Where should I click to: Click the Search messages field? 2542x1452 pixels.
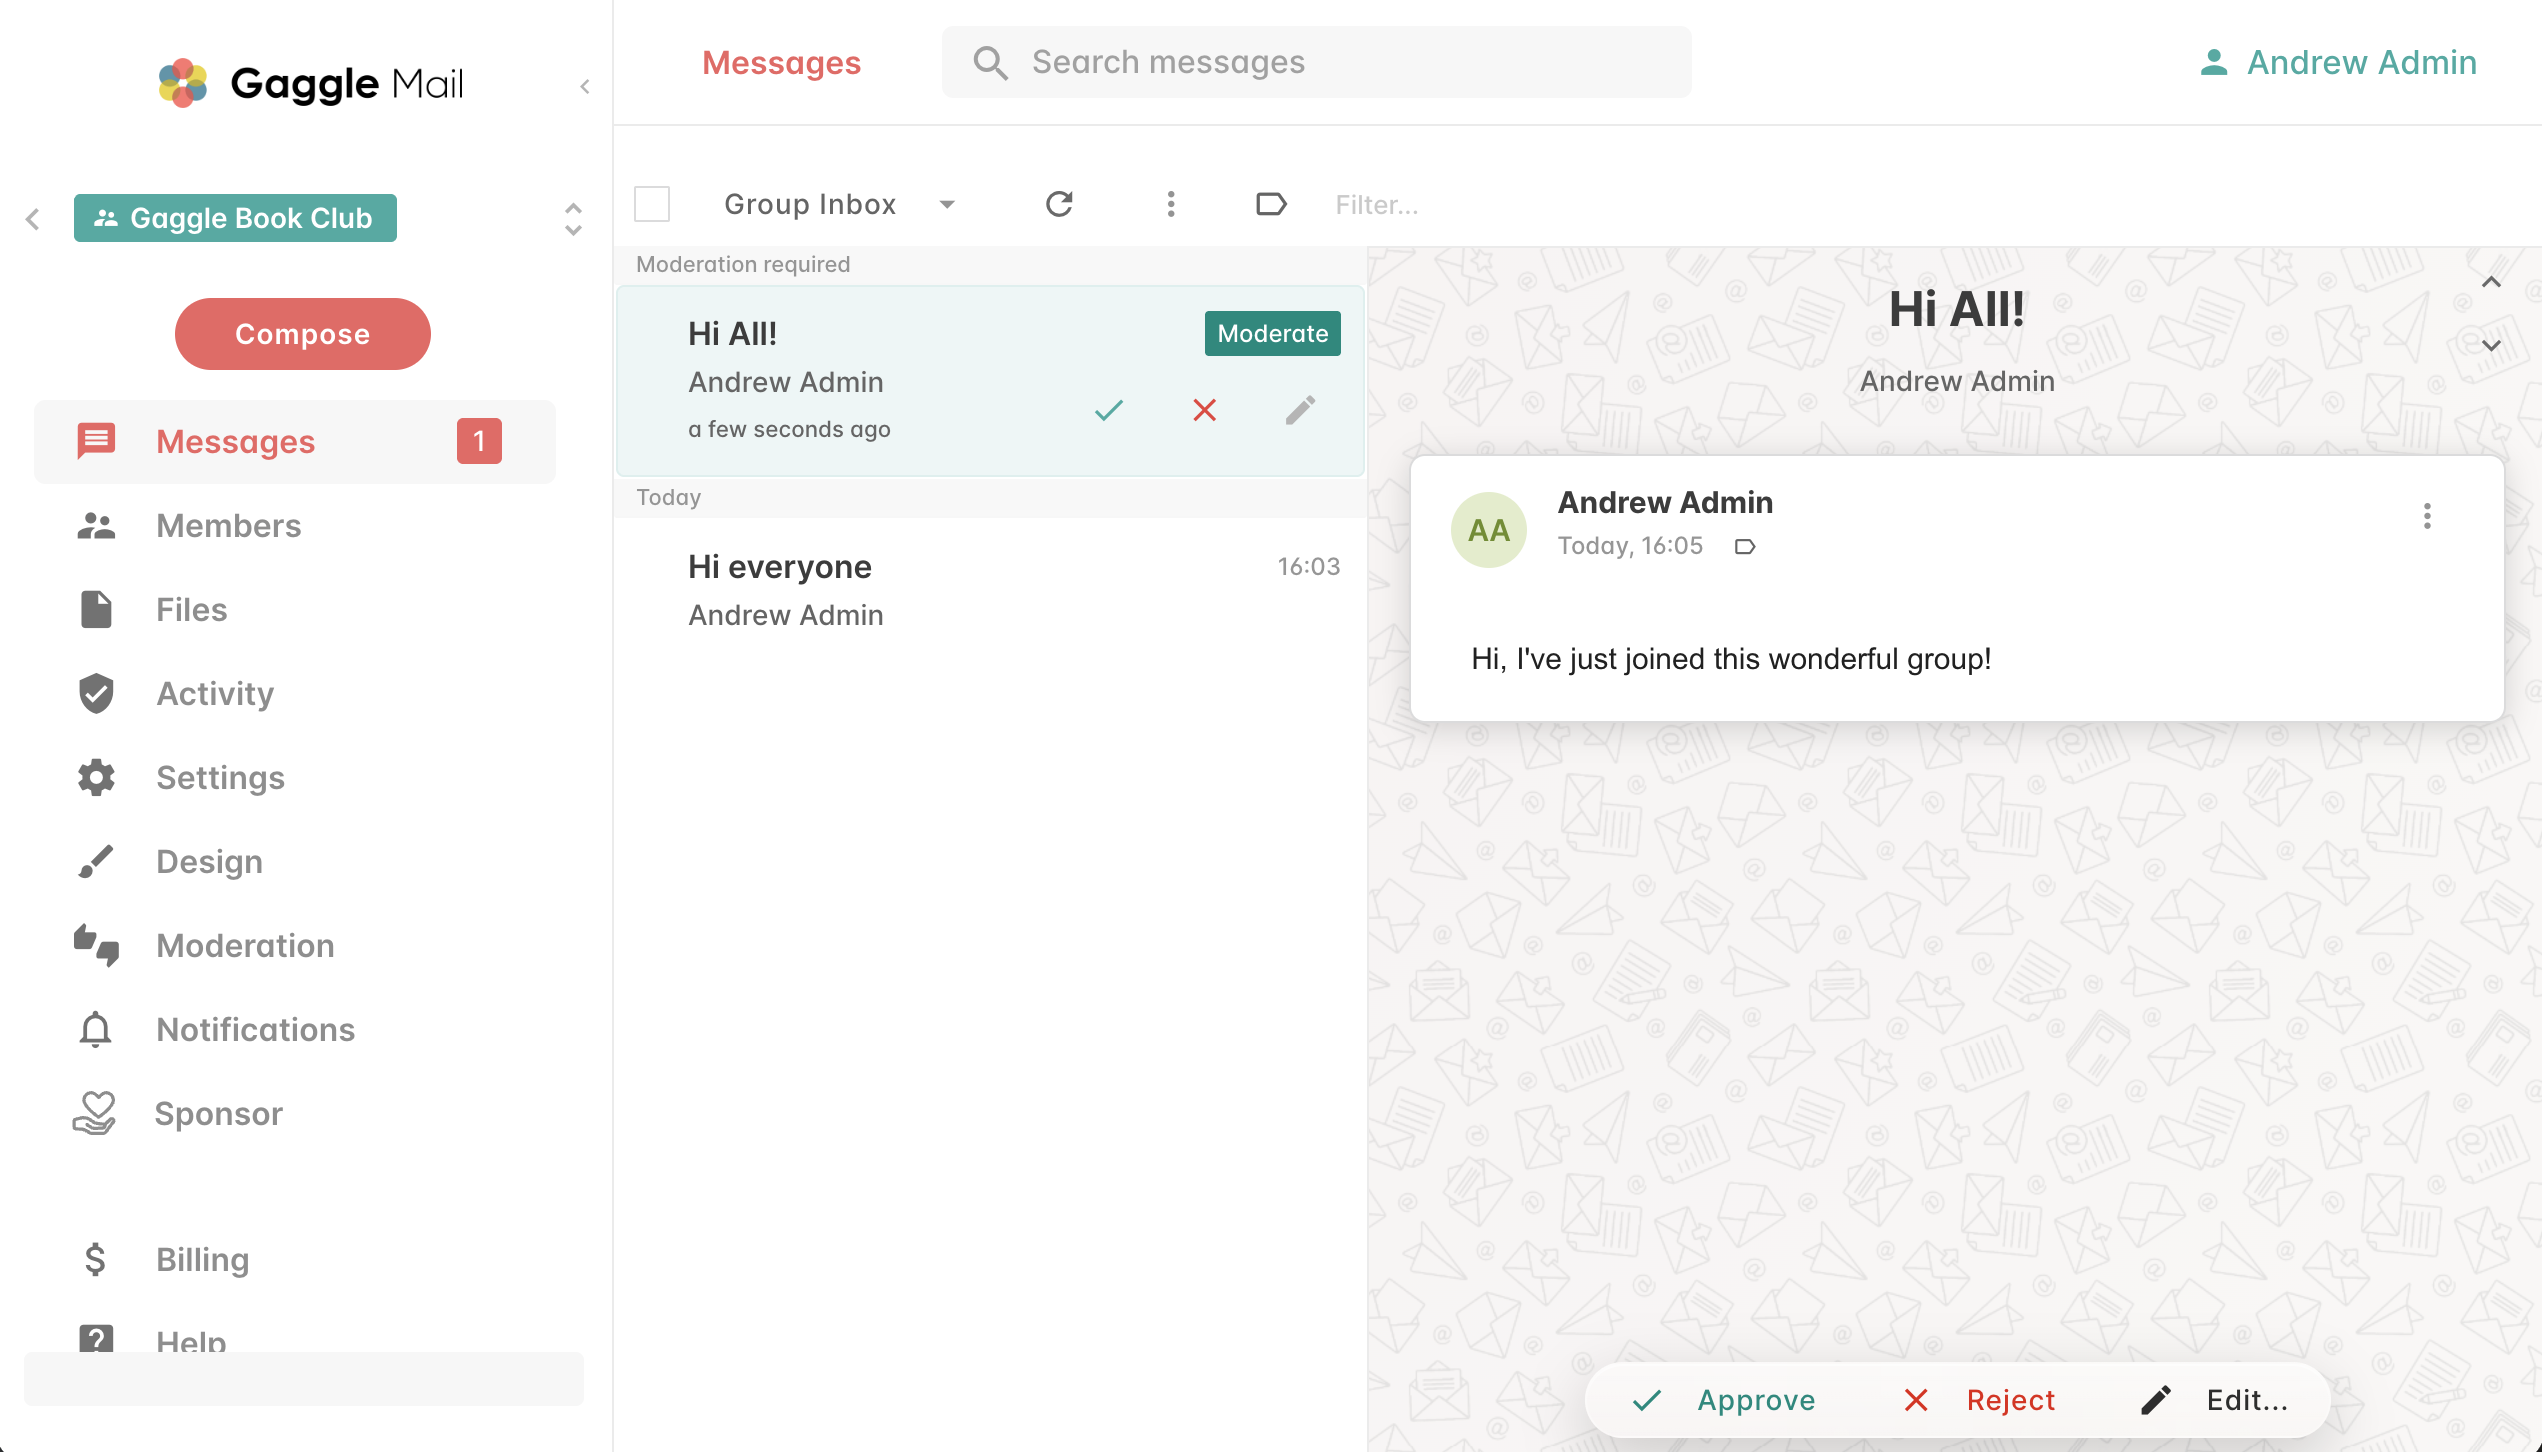tap(1316, 62)
